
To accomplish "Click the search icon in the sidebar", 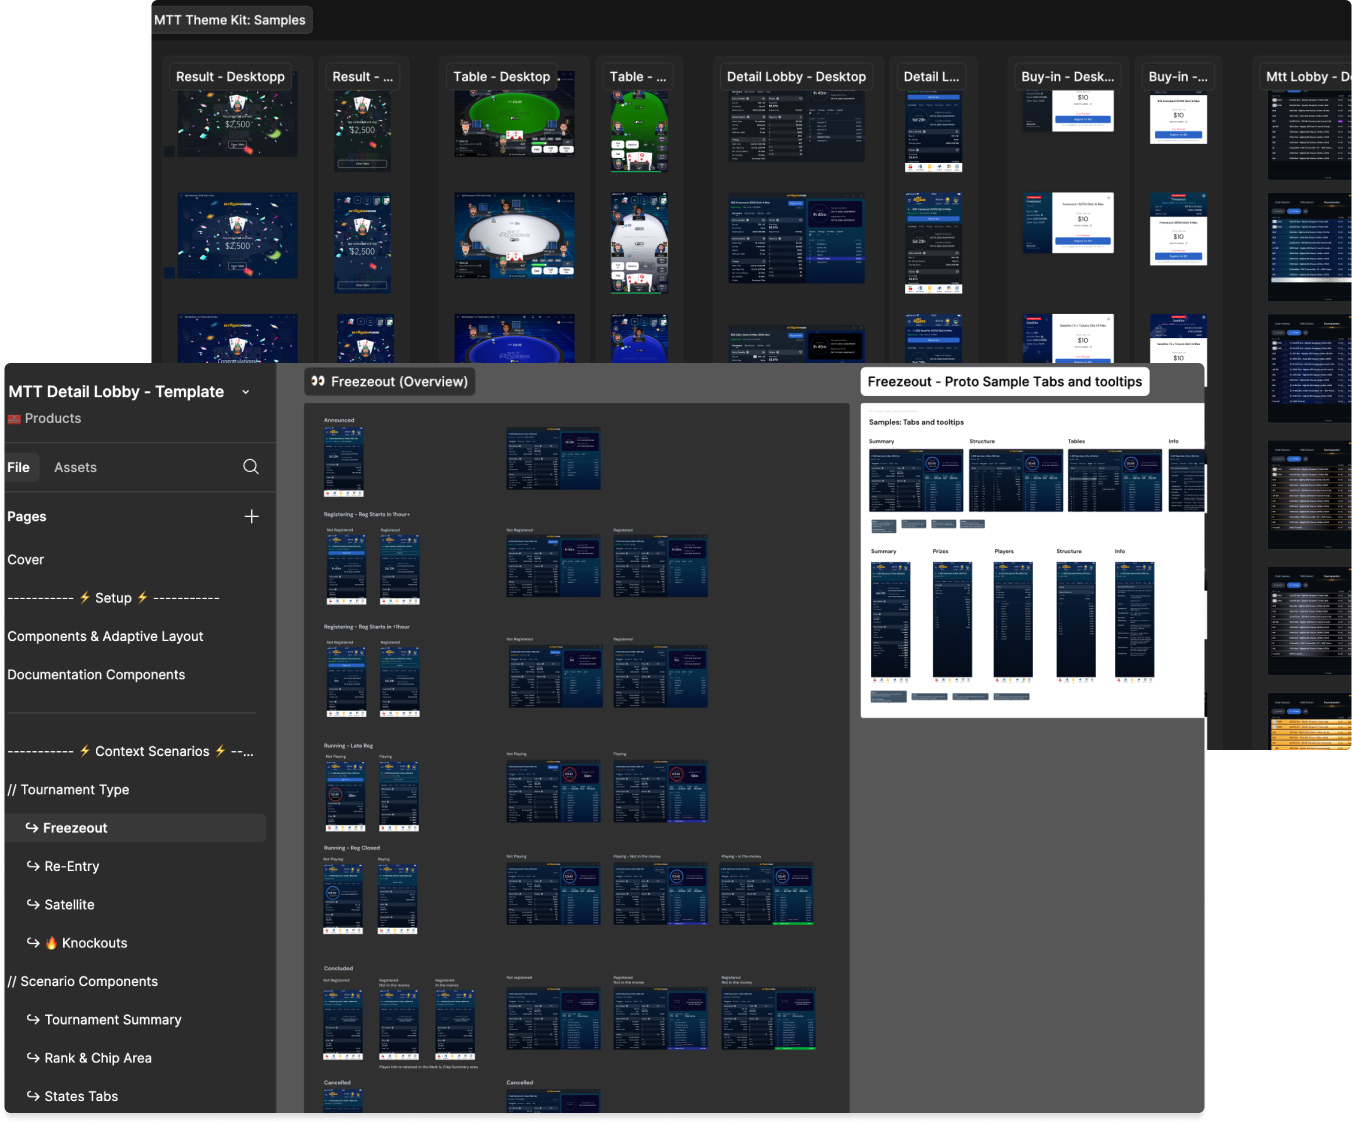I will point(251,467).
